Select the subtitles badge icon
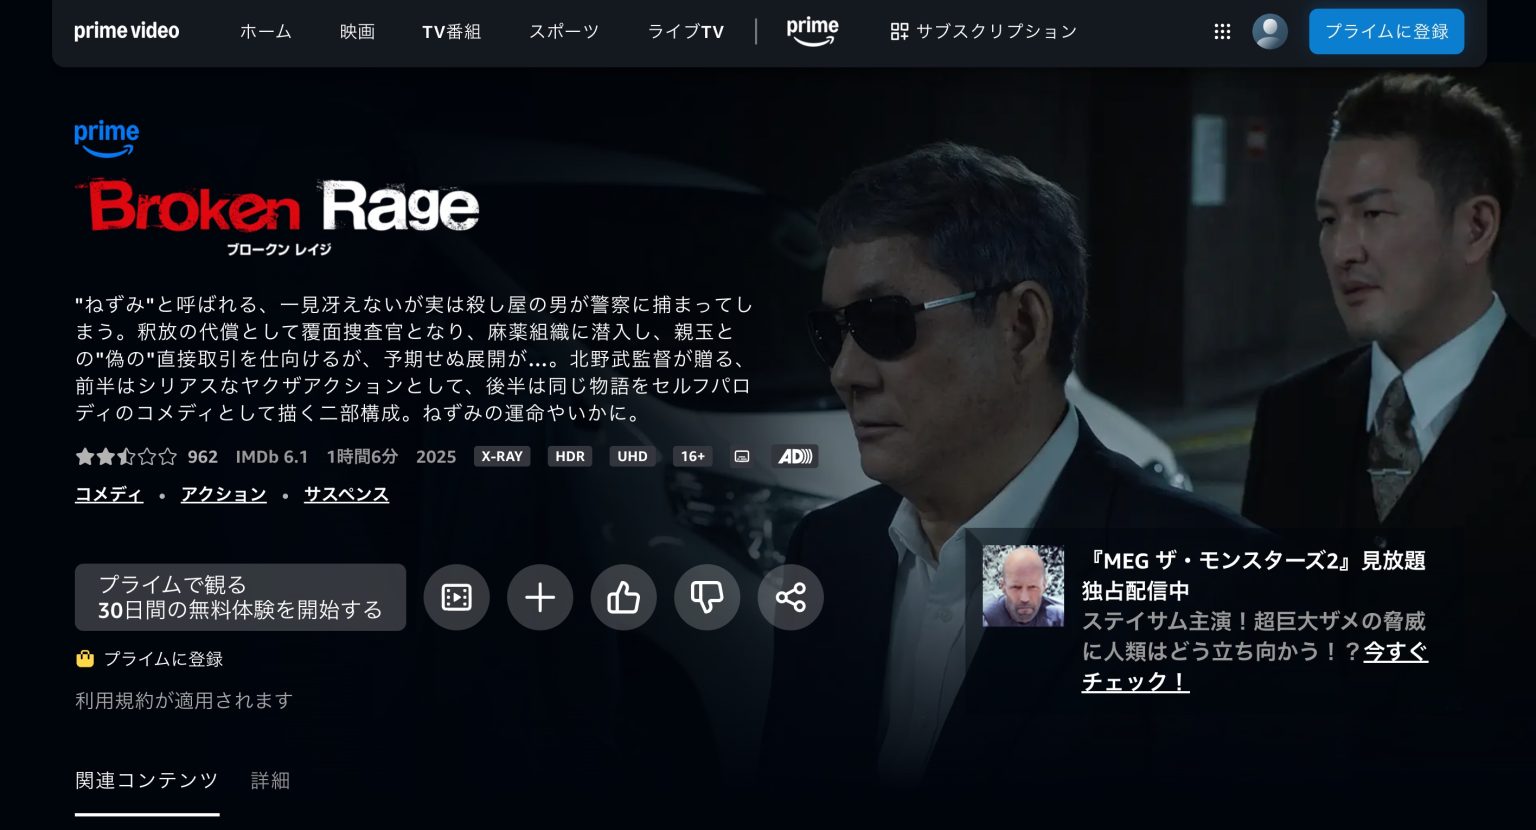Image resolution: width=1536 pixels, height=830 pixels. [x=741, y=456]
